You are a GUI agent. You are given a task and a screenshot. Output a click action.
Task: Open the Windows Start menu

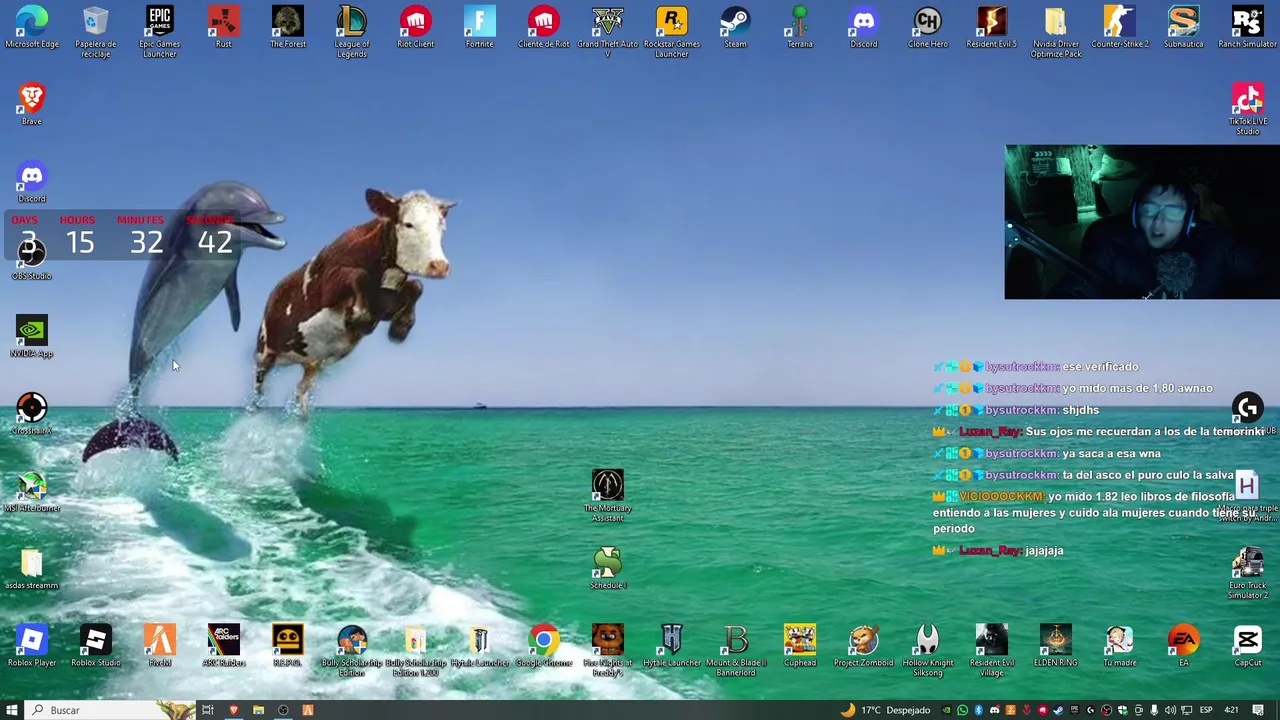click(12, 710)
